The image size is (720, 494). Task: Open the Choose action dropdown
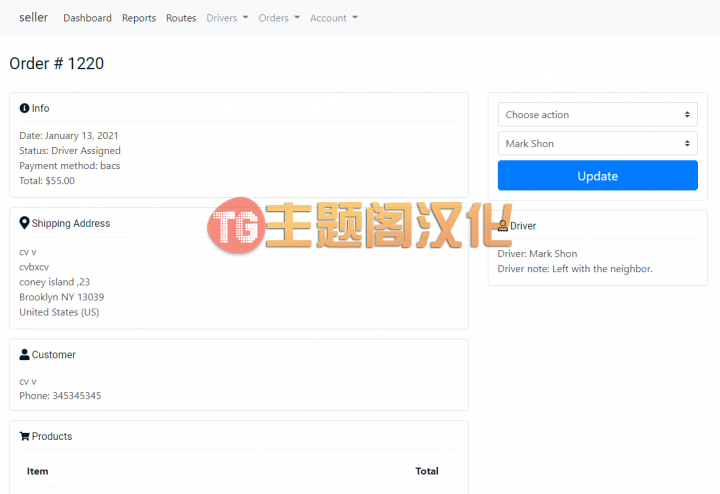point(597,114)
